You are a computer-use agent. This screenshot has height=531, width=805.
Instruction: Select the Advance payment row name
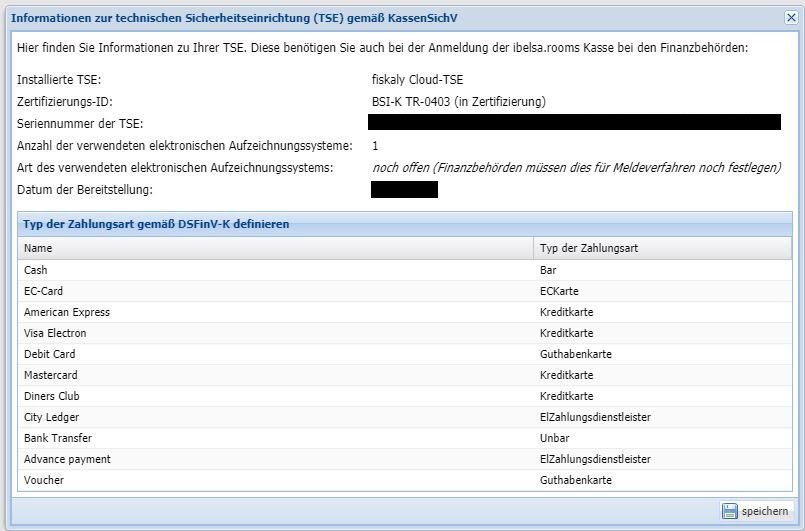[x=67, y=459]
